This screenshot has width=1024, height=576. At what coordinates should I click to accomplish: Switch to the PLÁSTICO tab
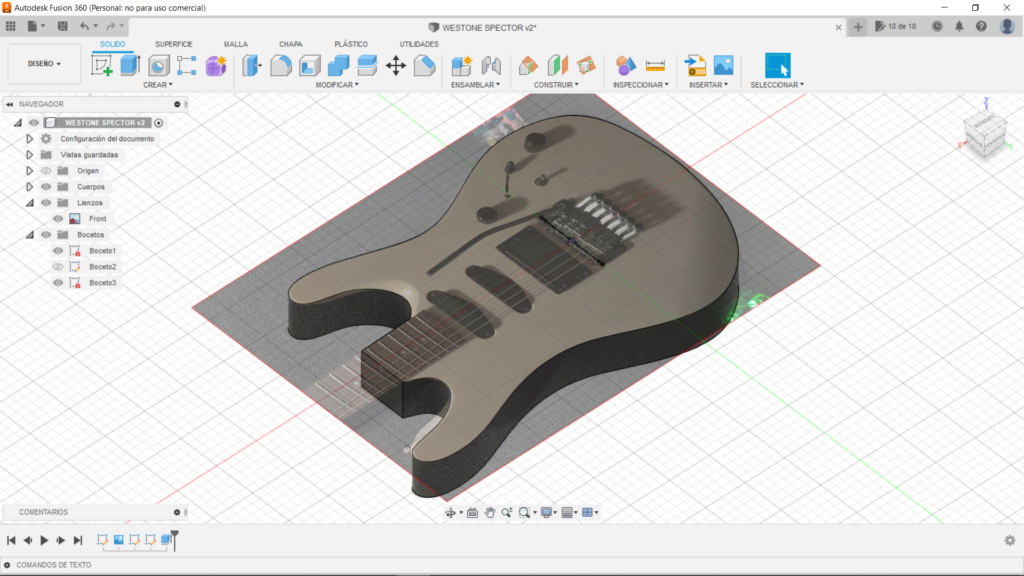[351, 44]
